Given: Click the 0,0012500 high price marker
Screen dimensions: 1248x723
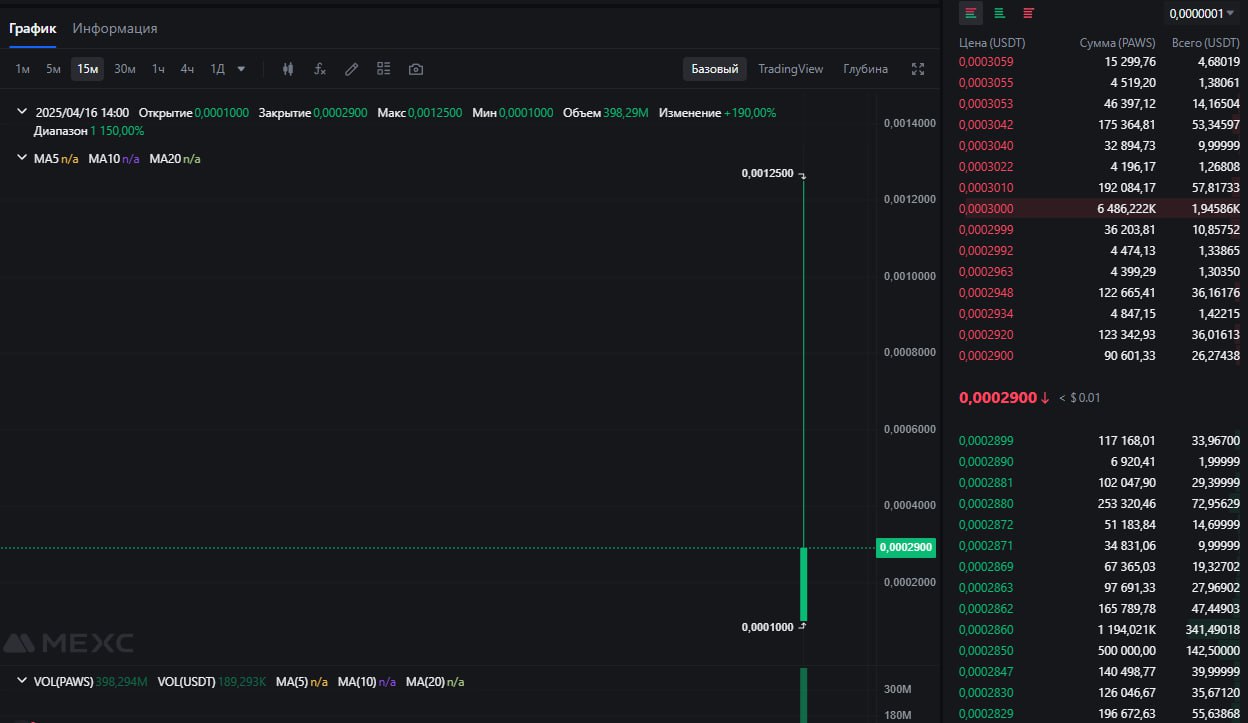Looking at the screenshot, I should pyautogui.click(x=767, y=173).
